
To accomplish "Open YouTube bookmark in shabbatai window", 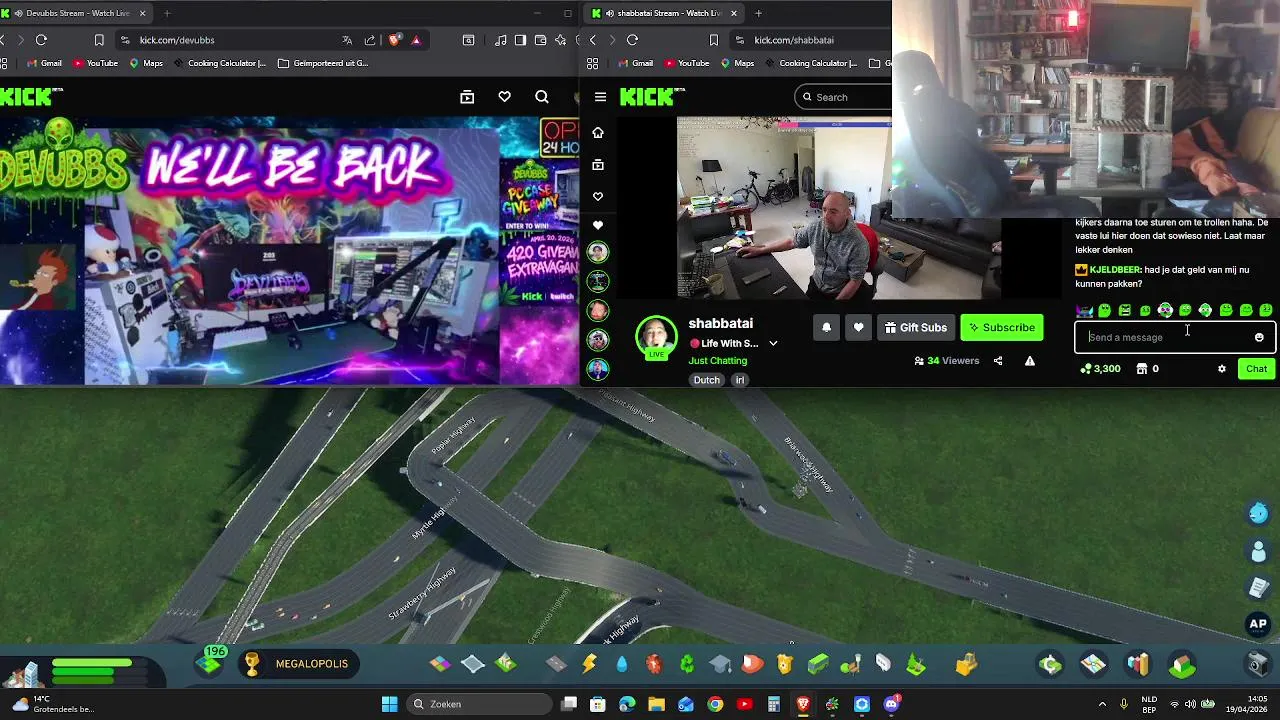I will pos(685,63).
